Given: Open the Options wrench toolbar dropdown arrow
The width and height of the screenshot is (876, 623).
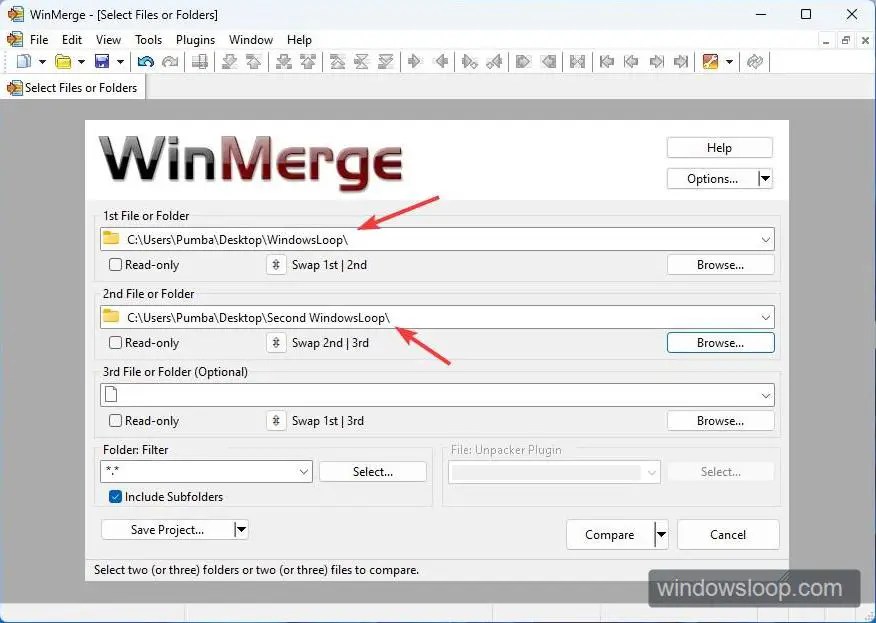Looking at the screenshot, I should click(x=729, y=61).
